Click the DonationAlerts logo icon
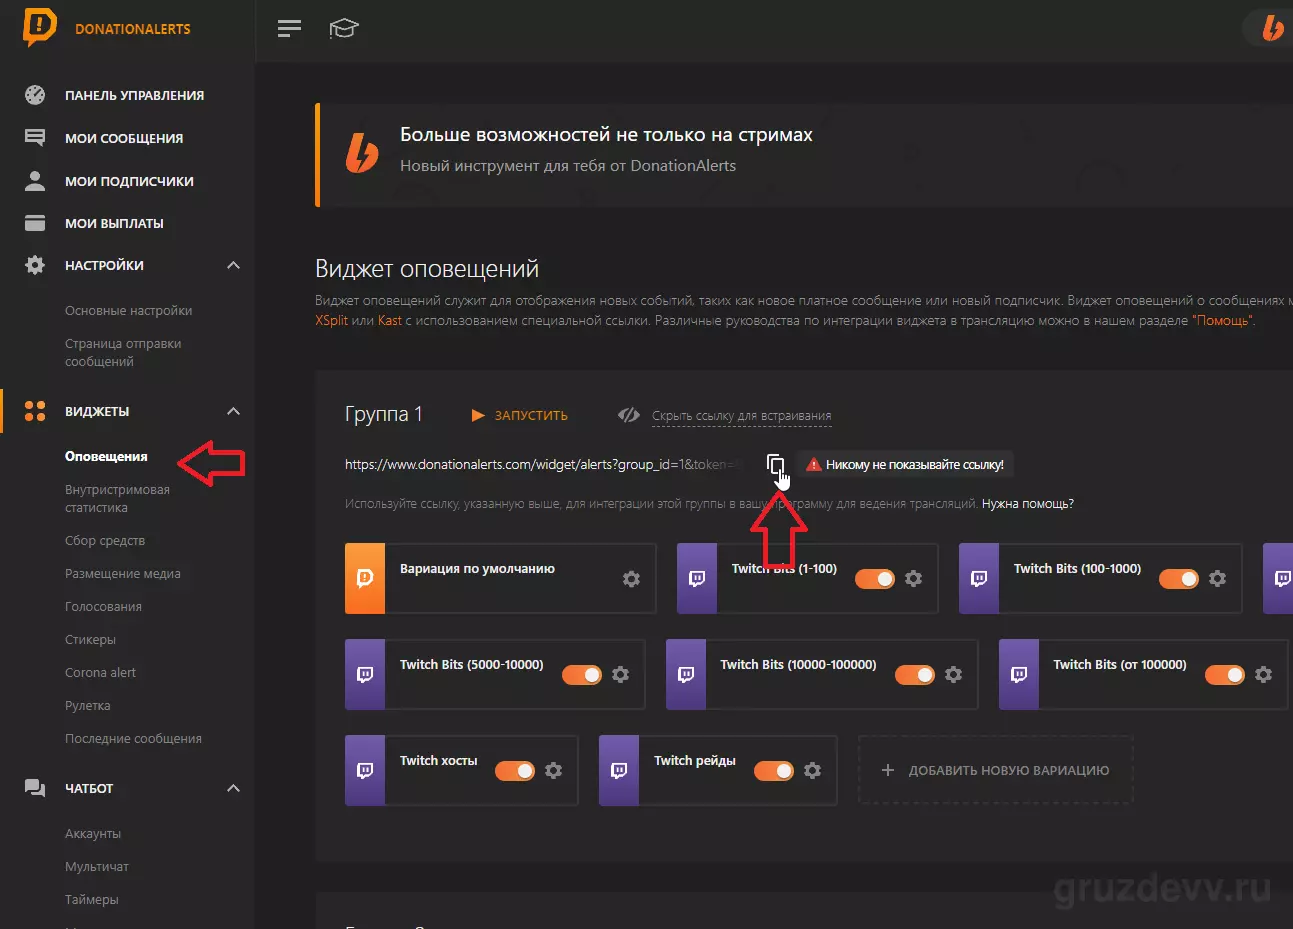Screen dimensions: 1293x929 click(x=39, y=28)
